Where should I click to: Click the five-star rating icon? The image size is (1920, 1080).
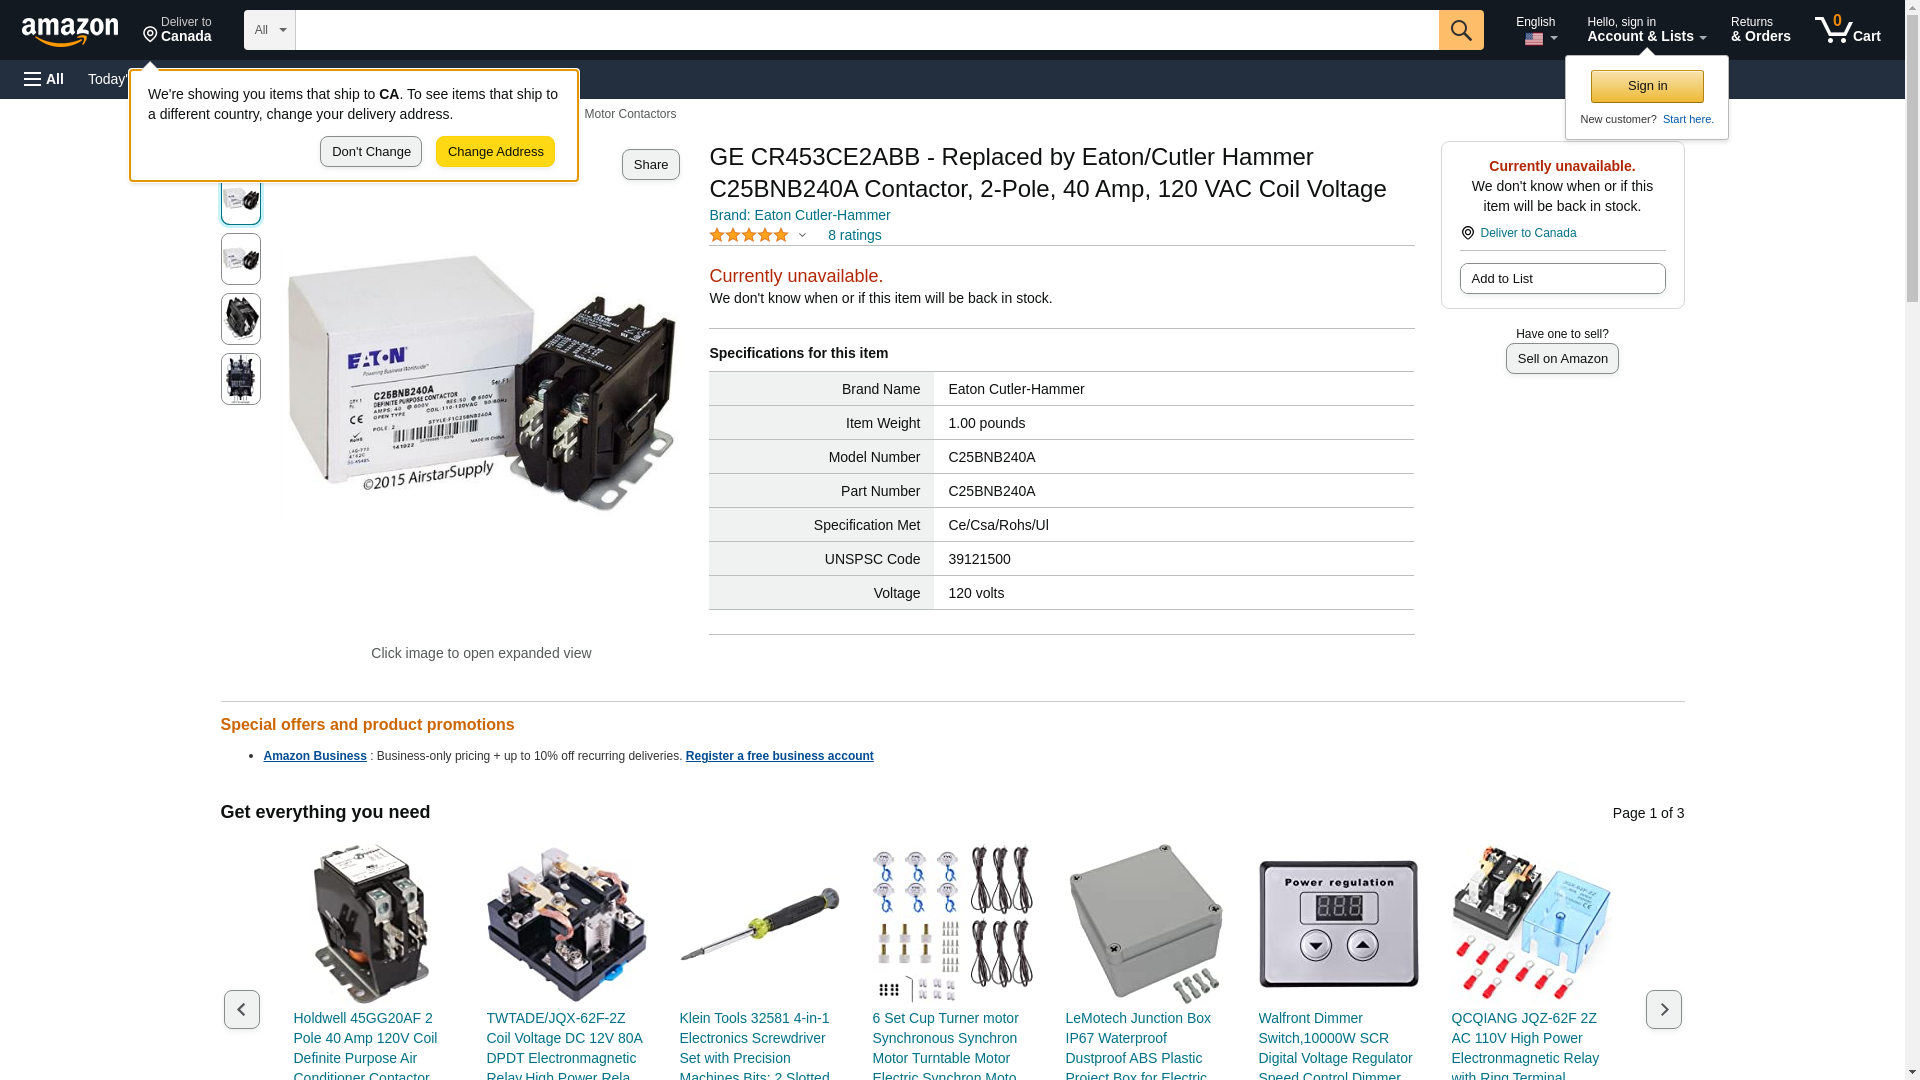(x=749, y=235)
